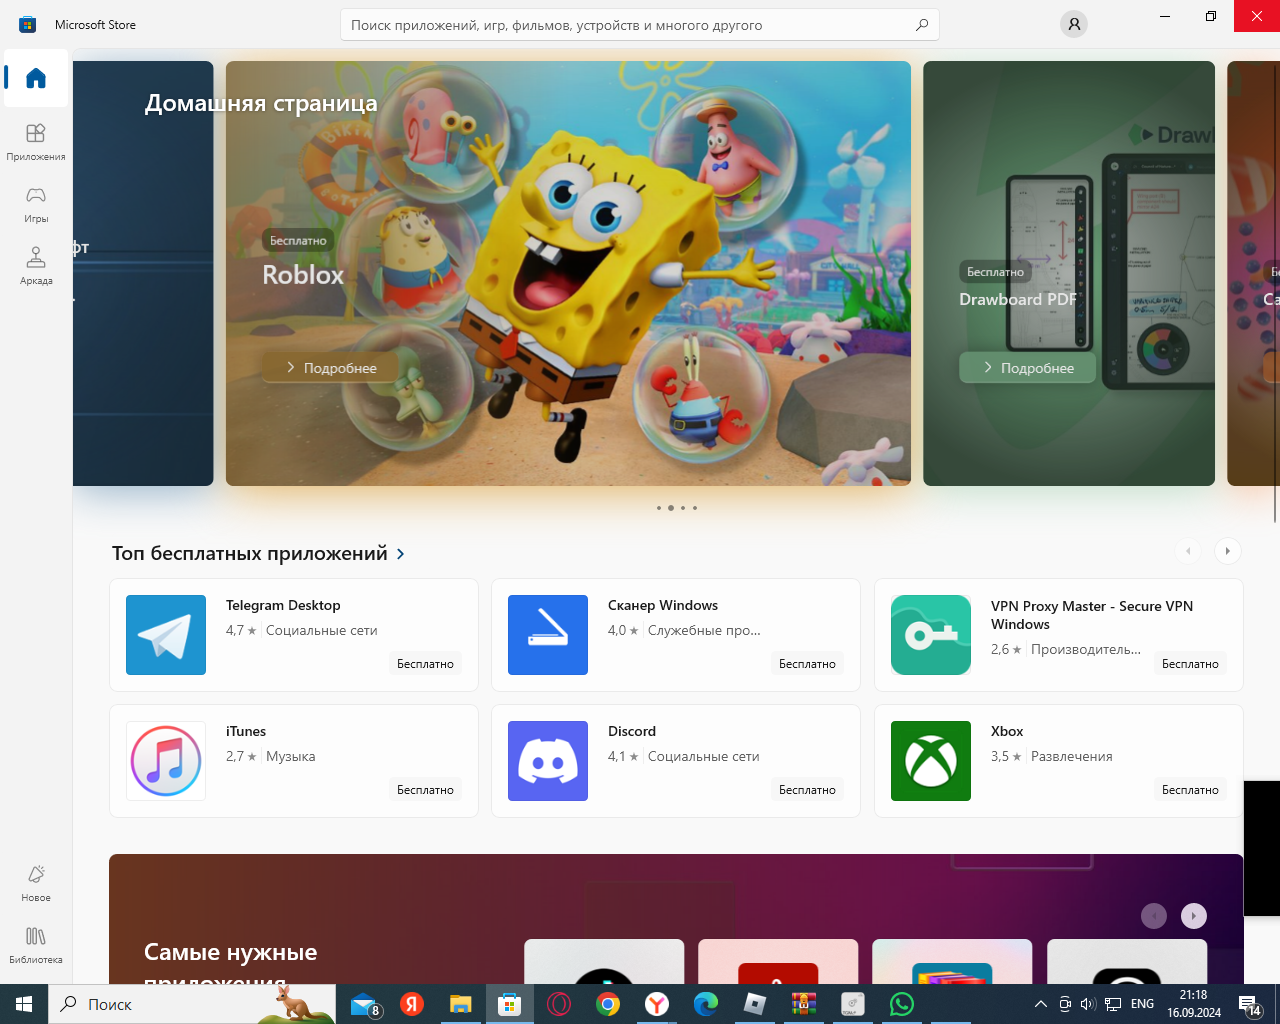This screenshot has height=1024, width=1280.
Task: Click the Discord app icon
Action: [548, 761]
